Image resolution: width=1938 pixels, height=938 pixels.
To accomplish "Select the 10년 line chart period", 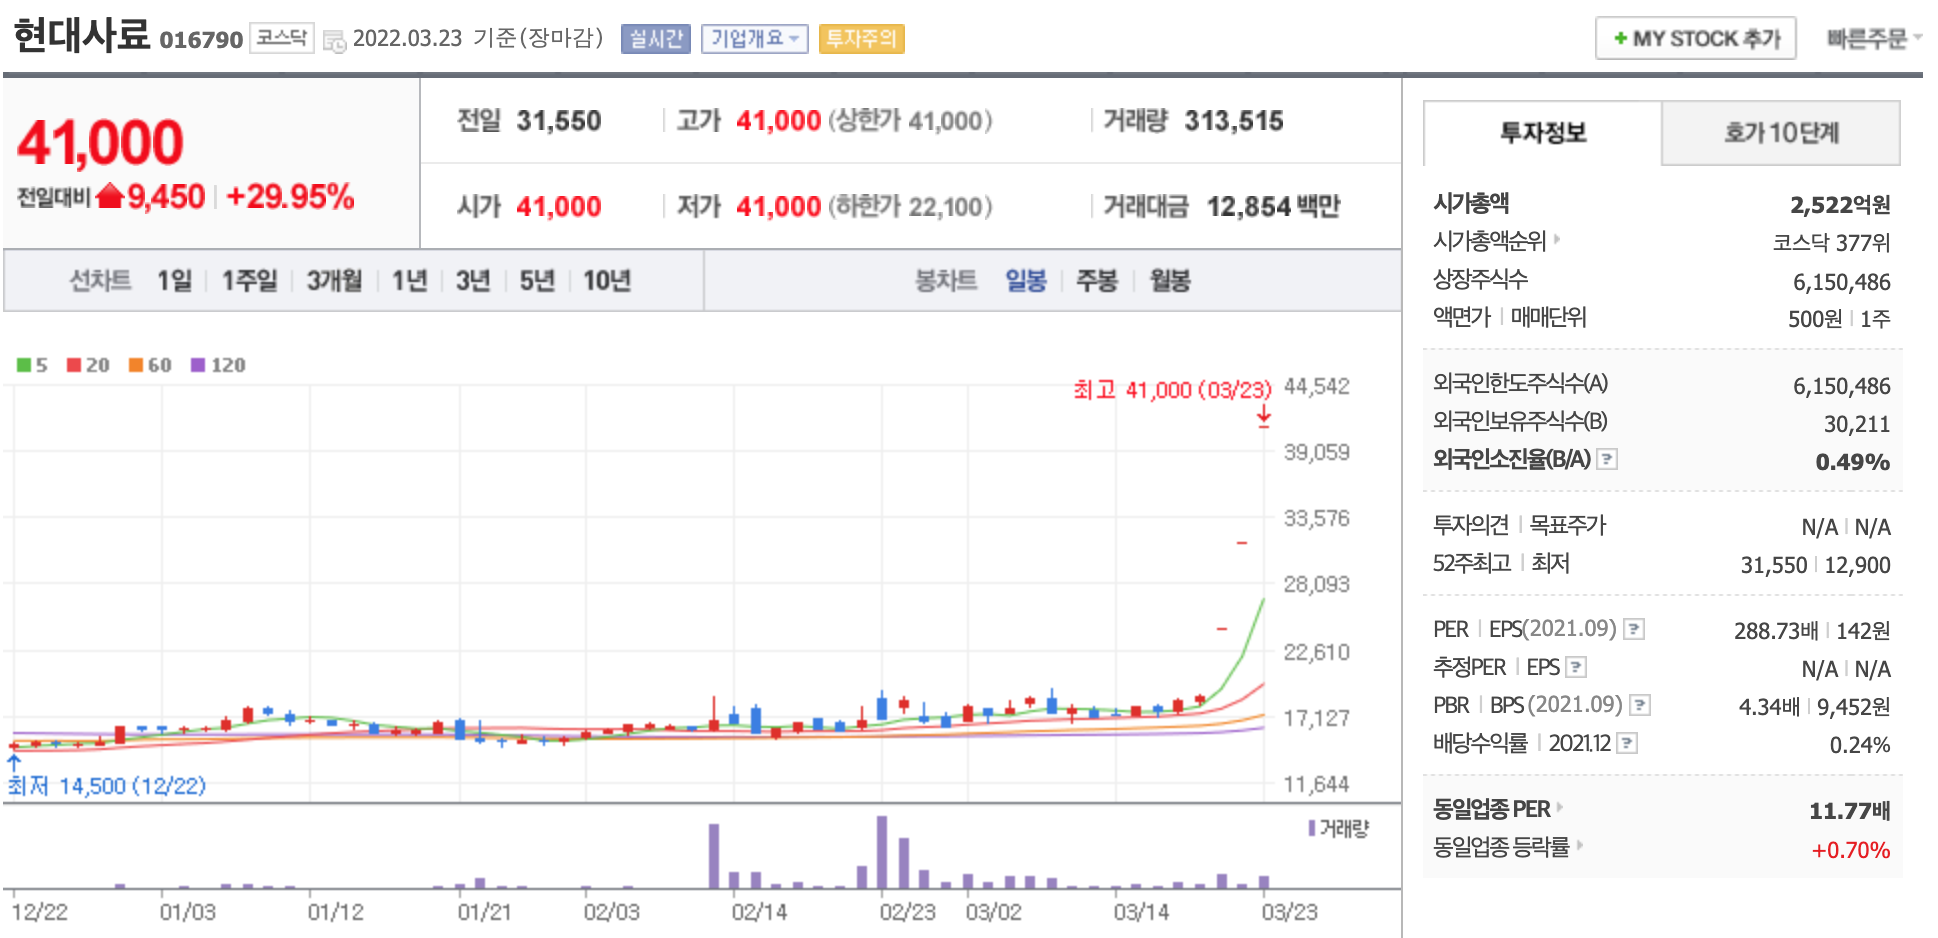I will click(x=607, y=280).
